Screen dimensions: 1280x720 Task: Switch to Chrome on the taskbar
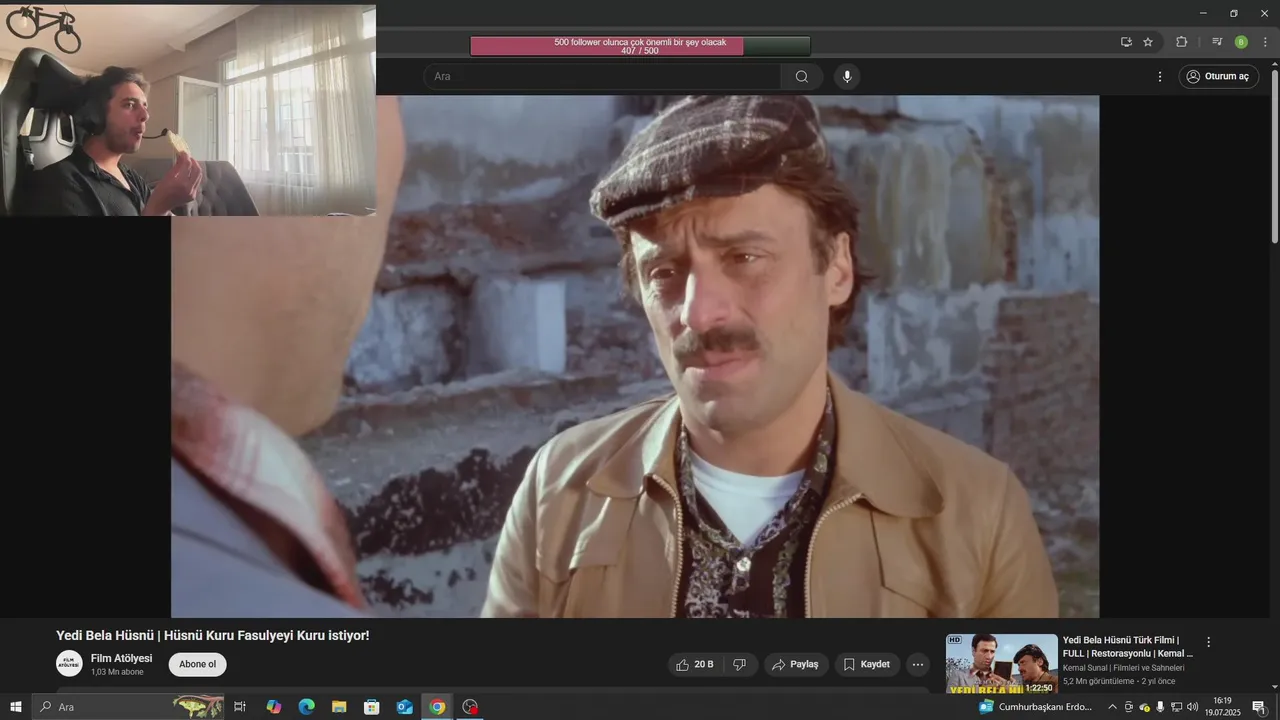coord(437,707)
